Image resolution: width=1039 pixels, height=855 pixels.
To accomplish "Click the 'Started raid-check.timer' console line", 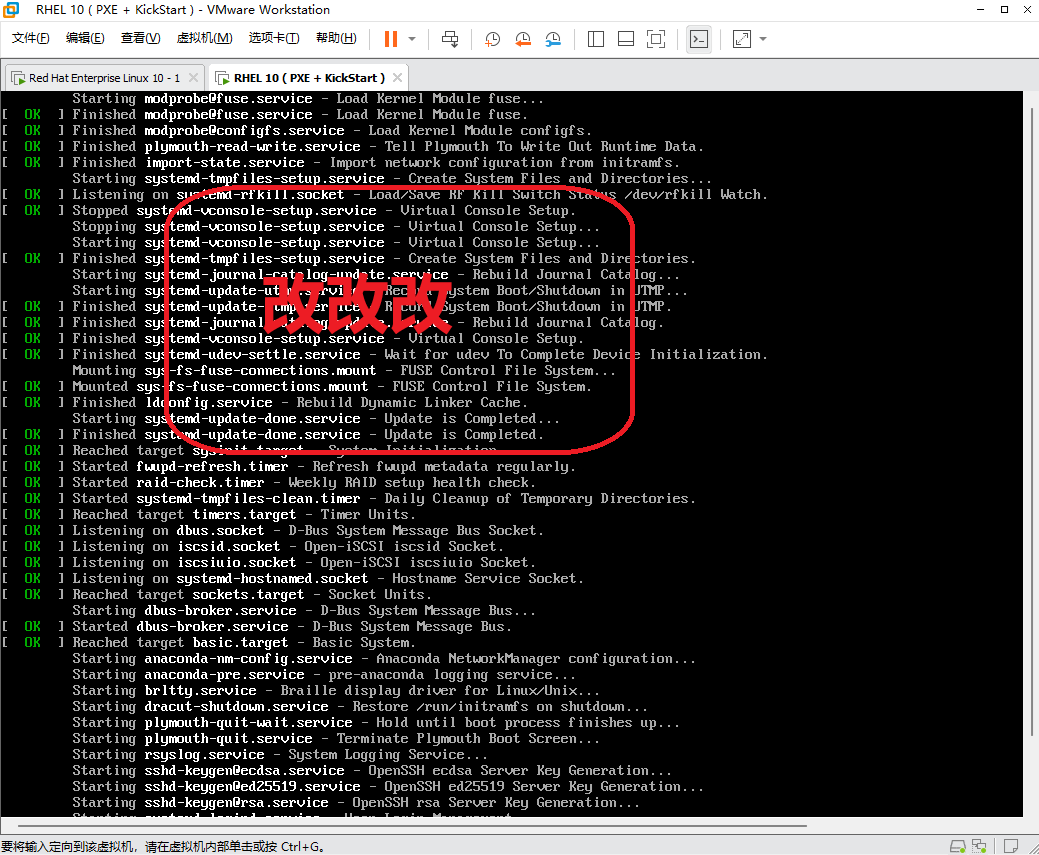I will (x=268, y=483).
